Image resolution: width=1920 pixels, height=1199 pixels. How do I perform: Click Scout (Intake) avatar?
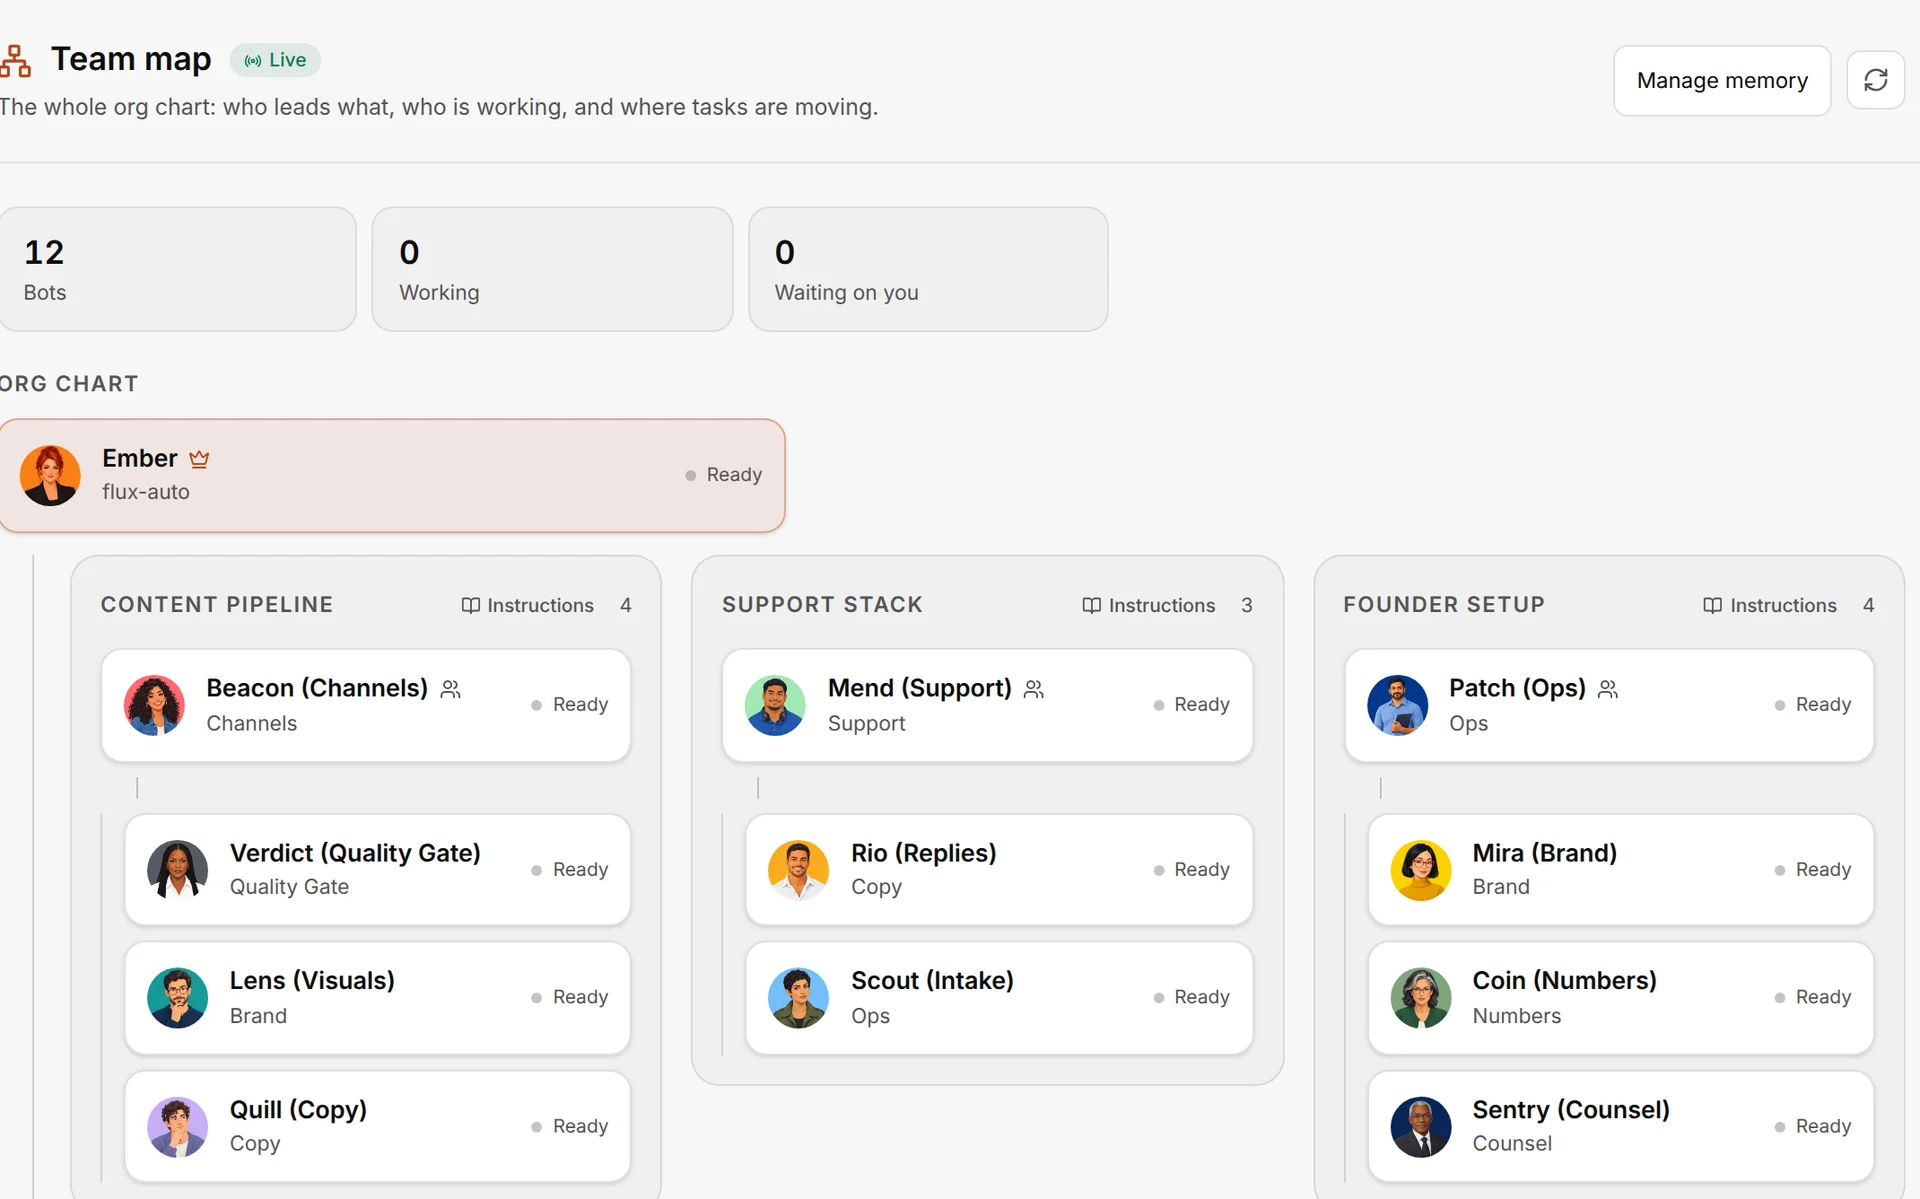pyautogui.click(x=798, y=998)
